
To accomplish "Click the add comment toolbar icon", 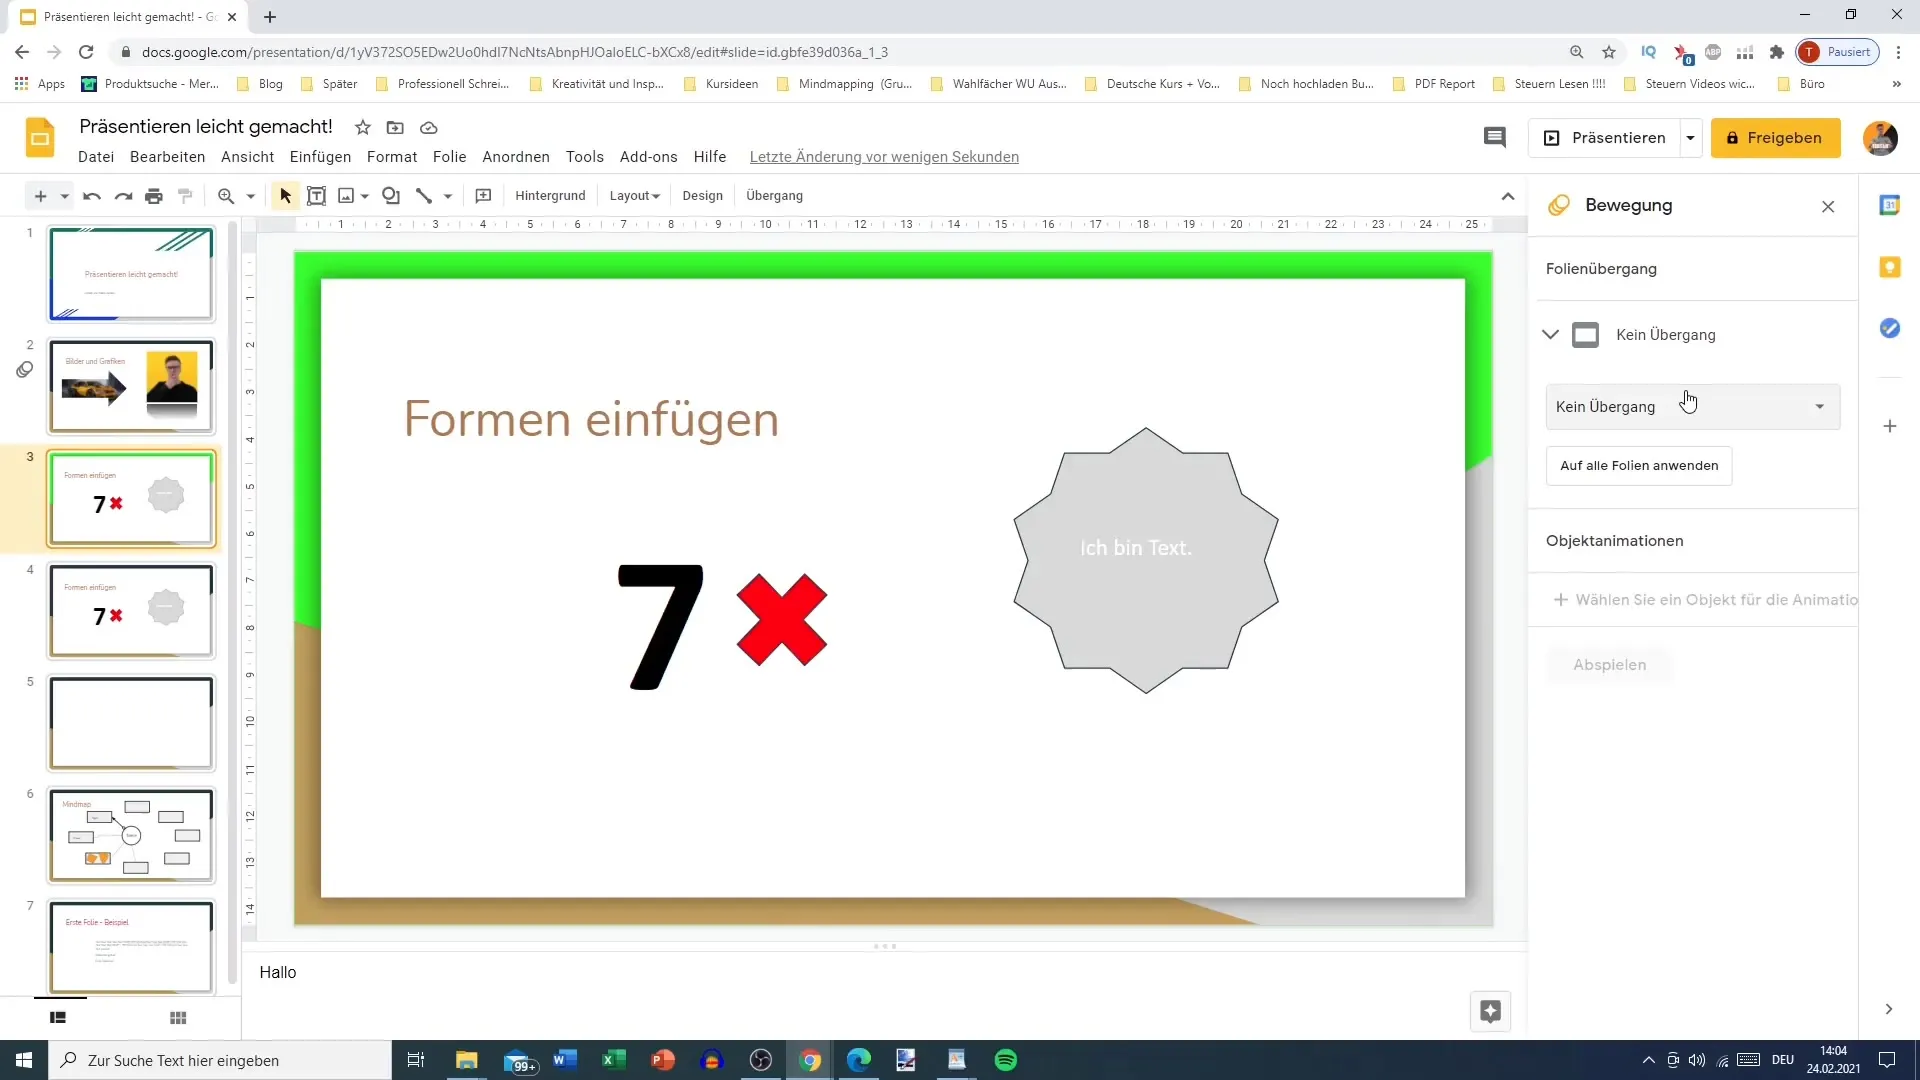I will pos(483,196).
